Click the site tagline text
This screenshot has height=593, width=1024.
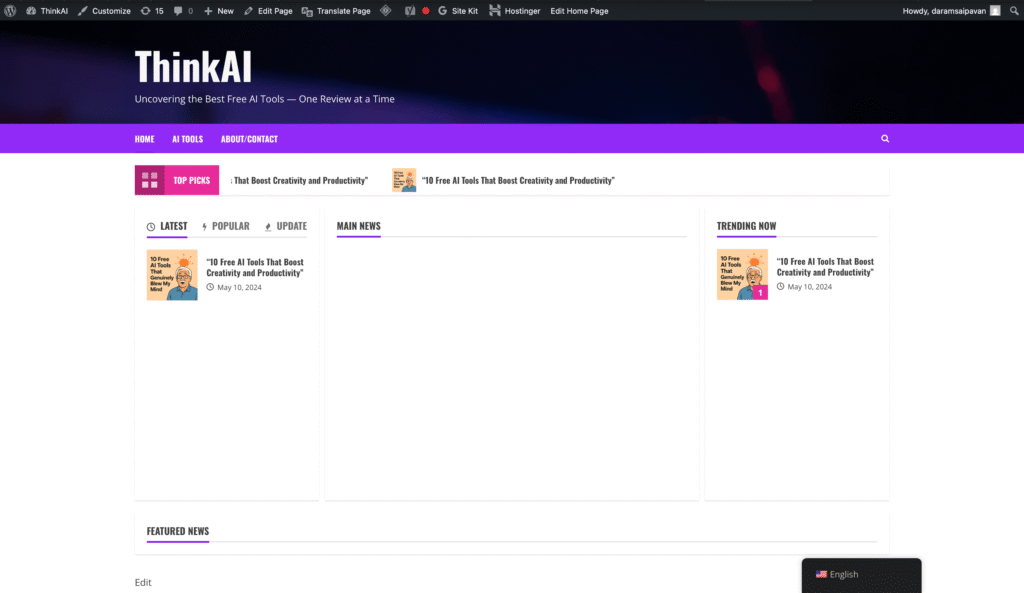click(x=264, y=99)
